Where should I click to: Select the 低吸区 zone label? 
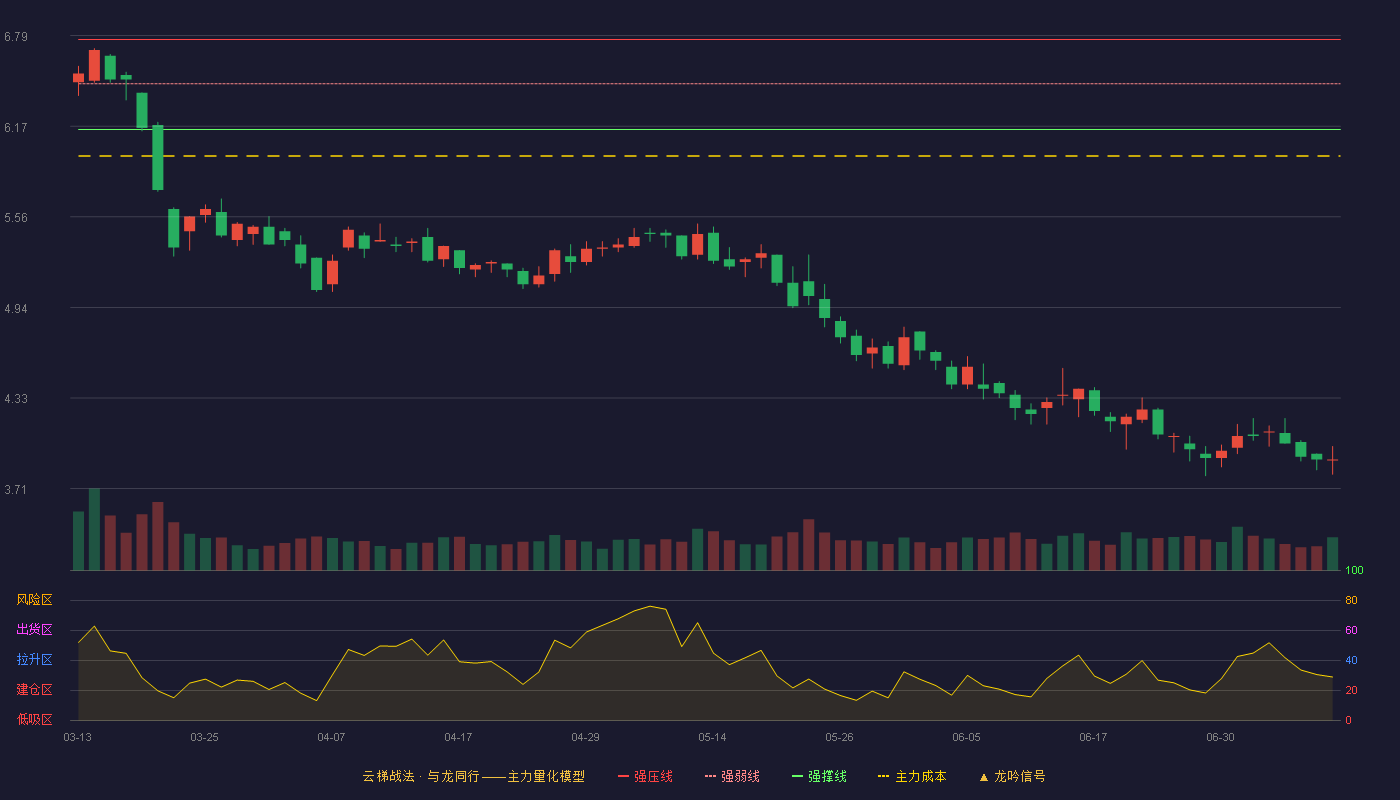pos(34,719)
